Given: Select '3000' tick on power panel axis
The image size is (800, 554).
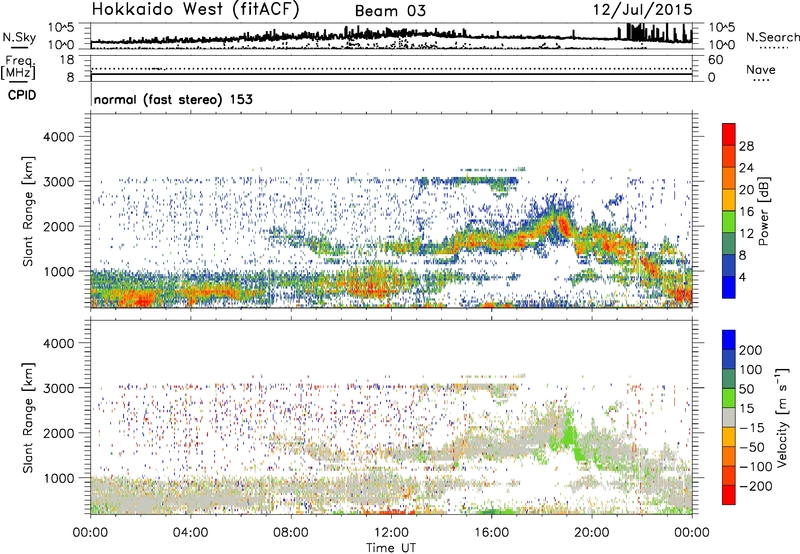Looking at the screenshot, I should 58,182.
